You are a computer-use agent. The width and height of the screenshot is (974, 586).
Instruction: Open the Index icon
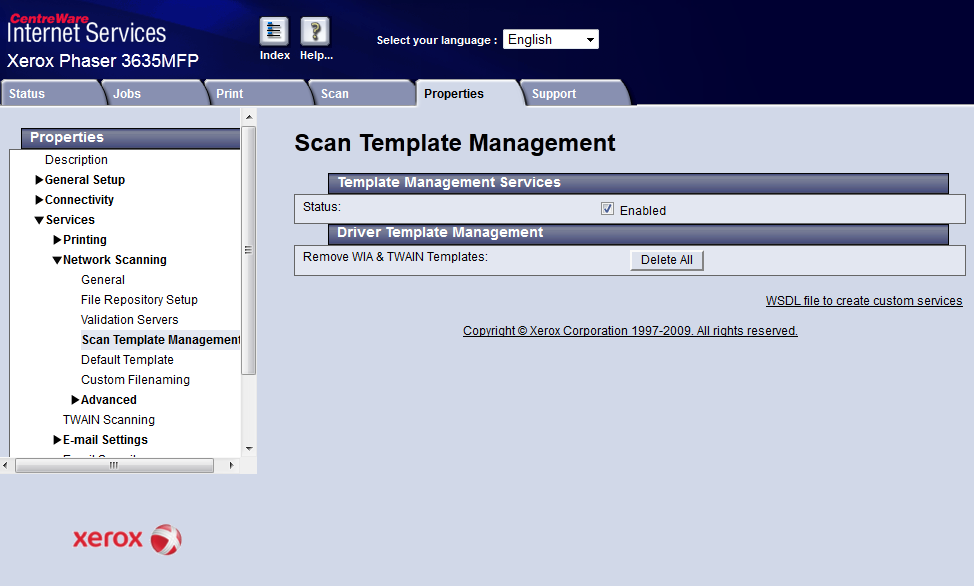pyautogui.click(x=274, y=32)
